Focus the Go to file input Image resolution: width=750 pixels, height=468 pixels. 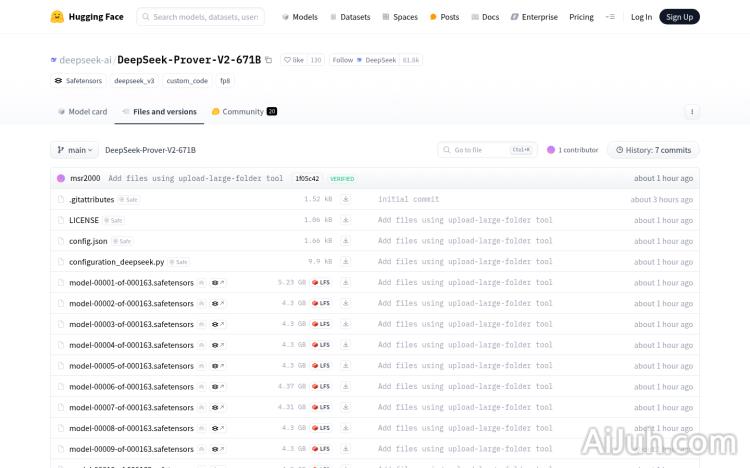487,150
